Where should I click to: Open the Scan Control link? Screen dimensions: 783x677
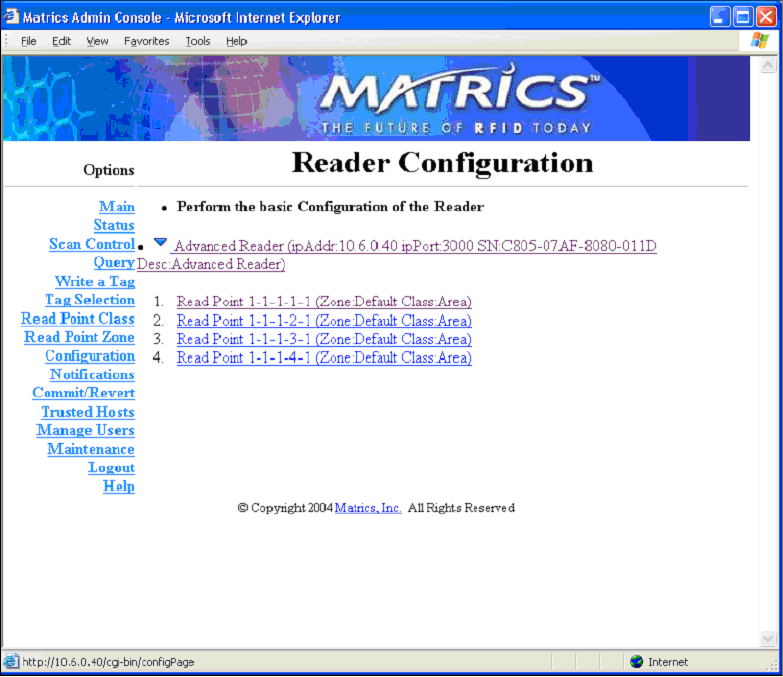[92, 244]
